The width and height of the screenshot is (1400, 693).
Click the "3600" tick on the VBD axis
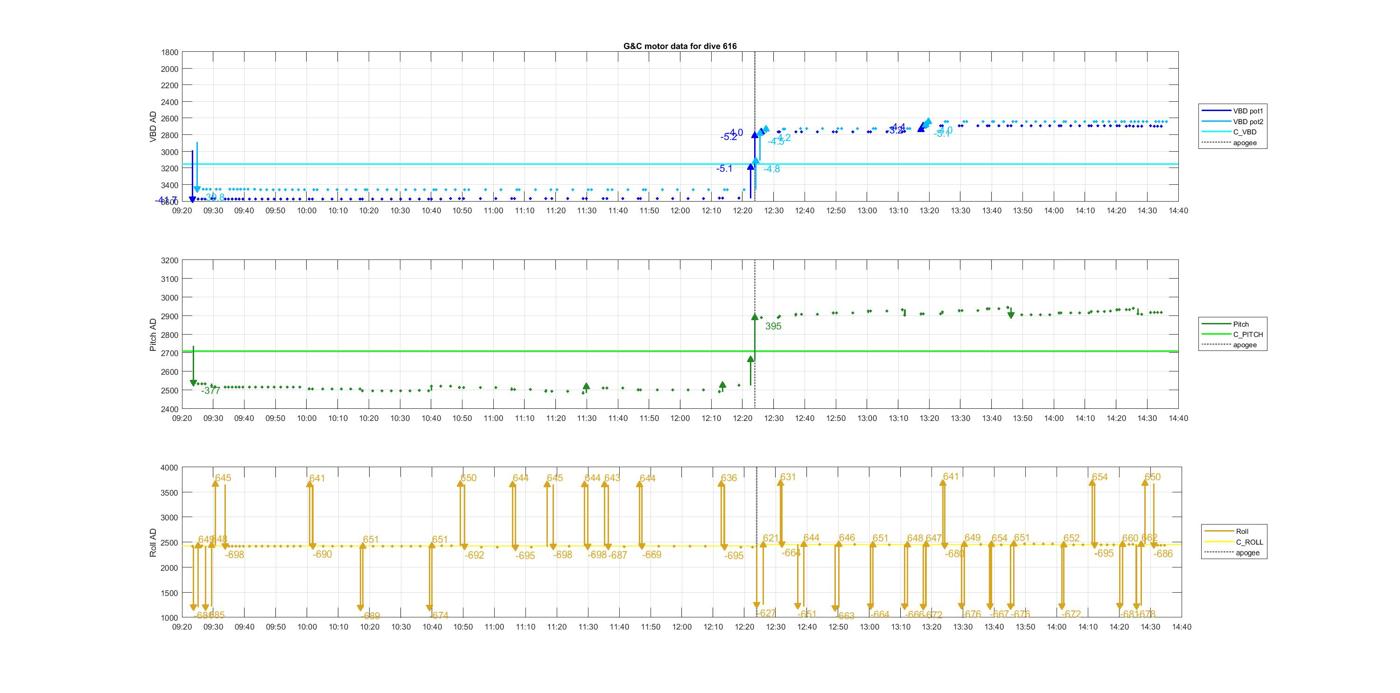170,201
